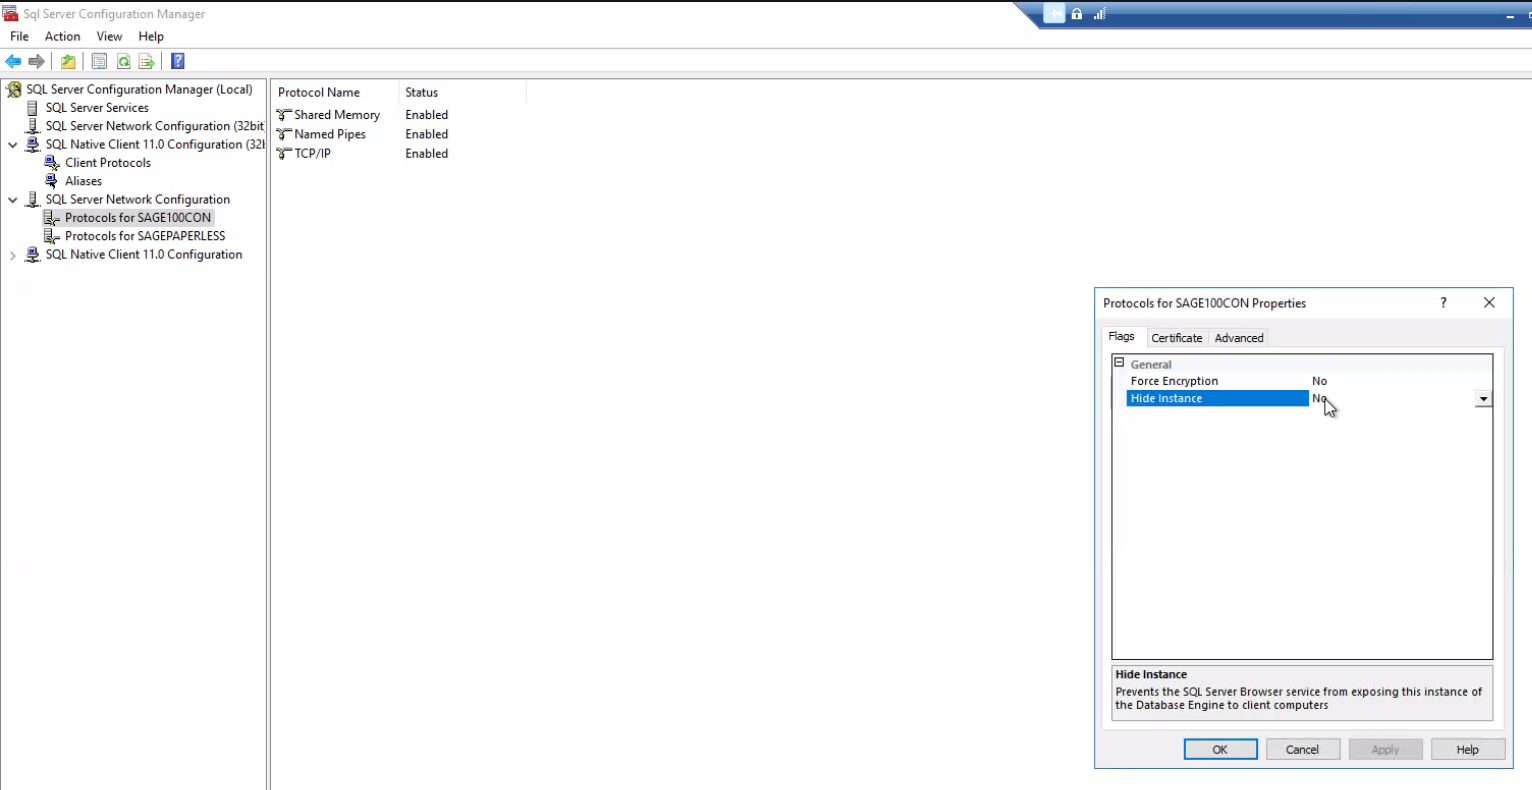The width and height of the screenshot is (1532, 790).
Task: Select the TCP/IP protocol icon
Action: tap(284, 154)
